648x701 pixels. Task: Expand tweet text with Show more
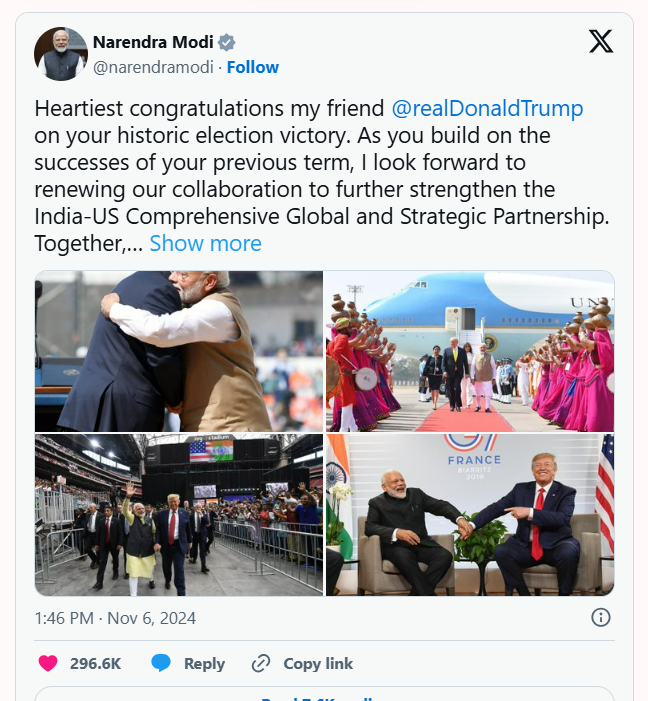(205, 244)
